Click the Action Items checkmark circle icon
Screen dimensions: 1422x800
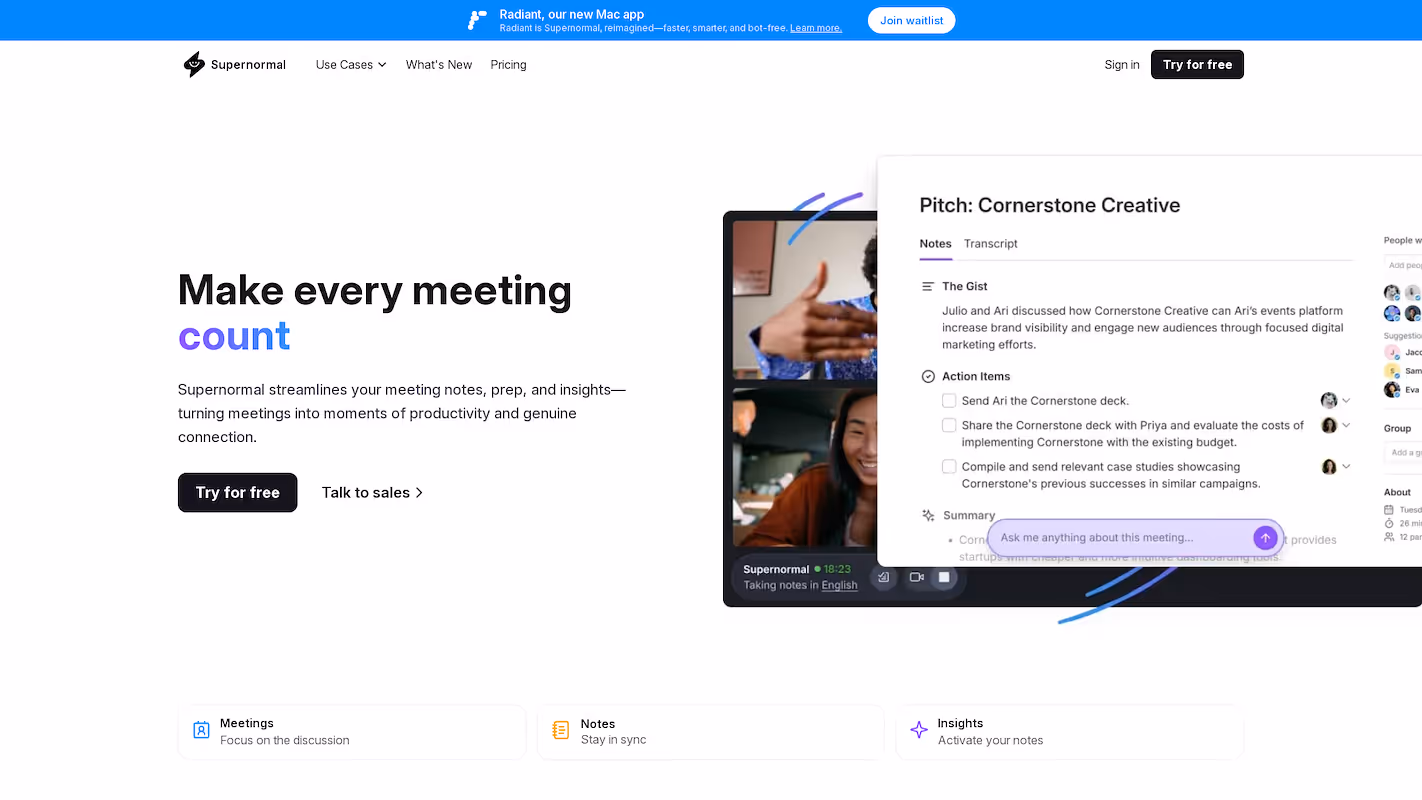pos(928,376)
